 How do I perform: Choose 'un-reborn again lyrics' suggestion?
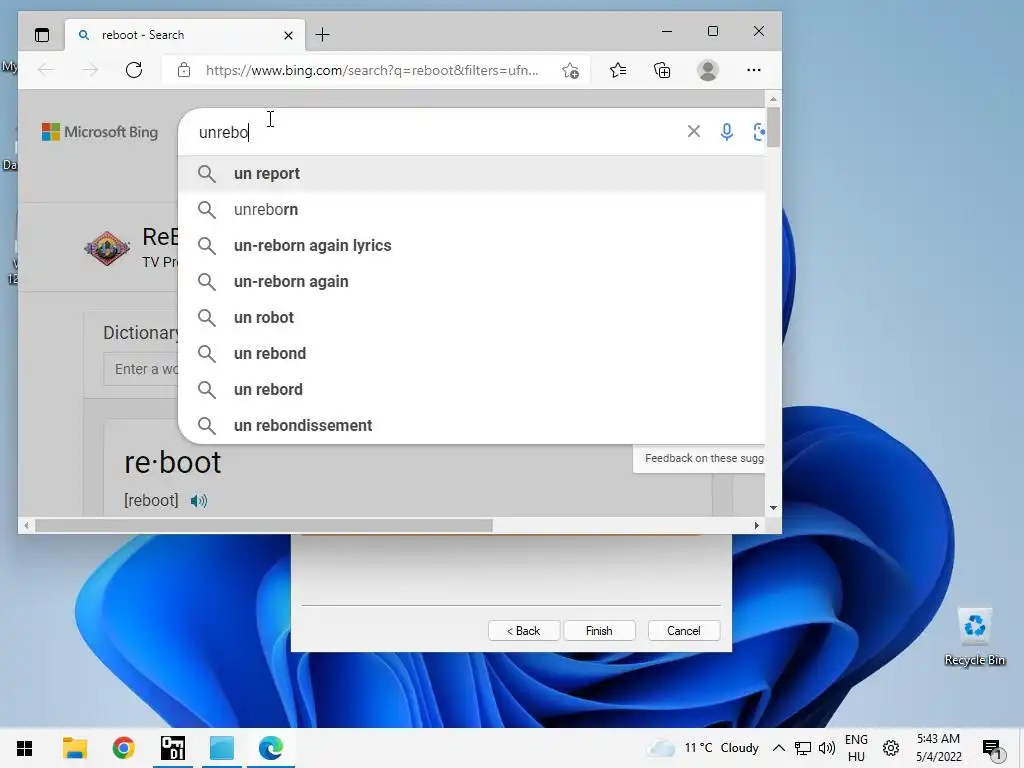(x=472, y=246)
